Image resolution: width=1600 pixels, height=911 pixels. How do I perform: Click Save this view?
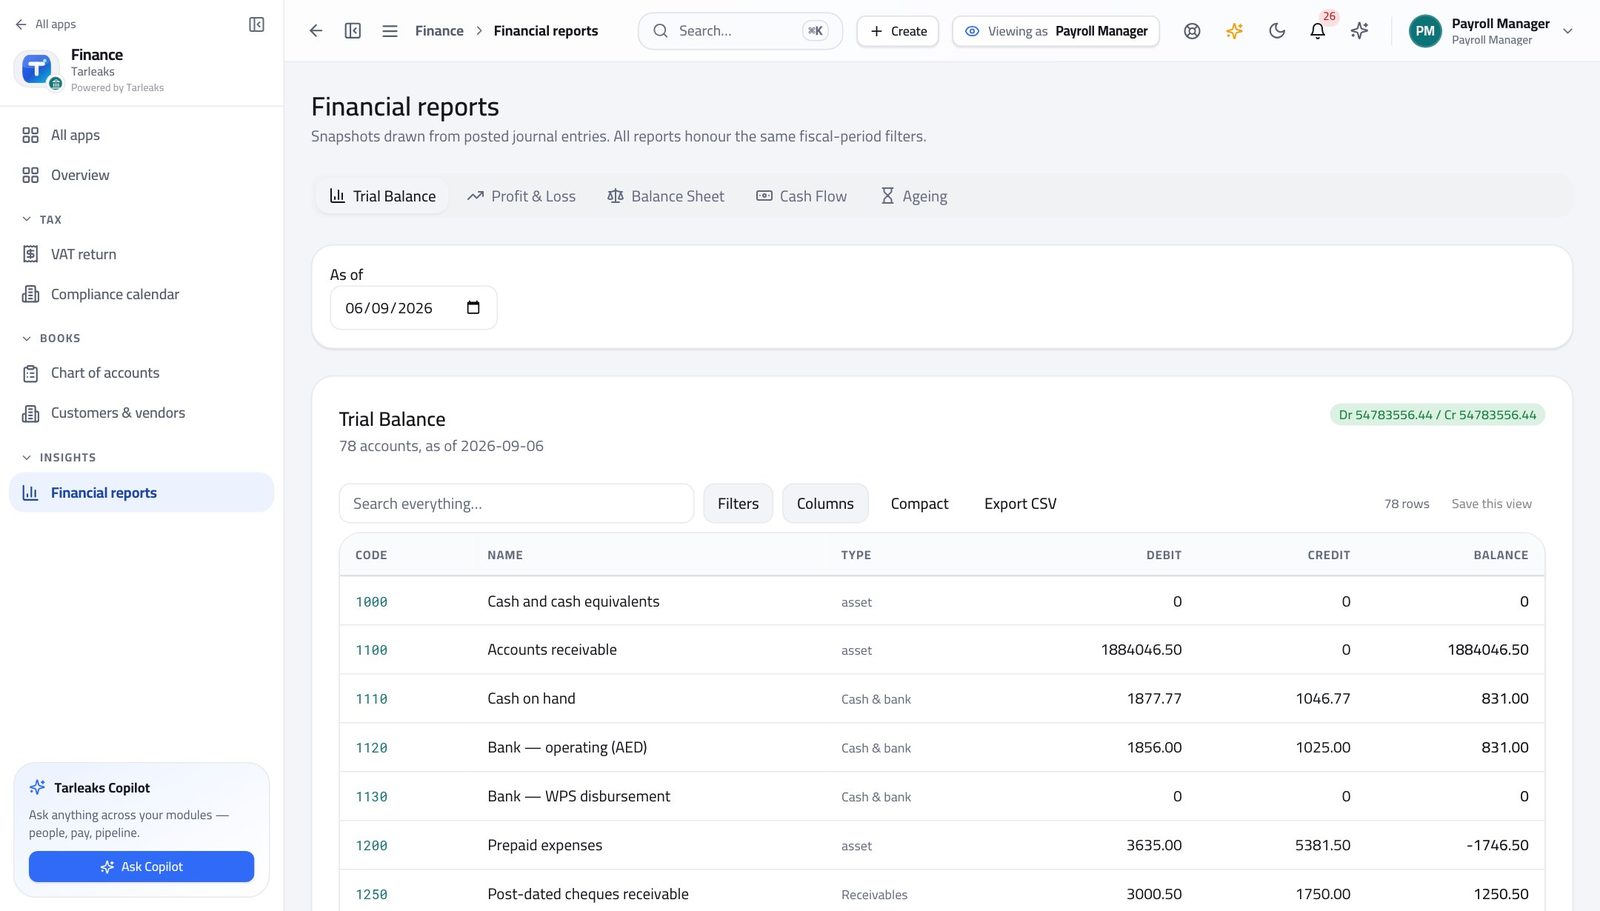coord(1491,504)
